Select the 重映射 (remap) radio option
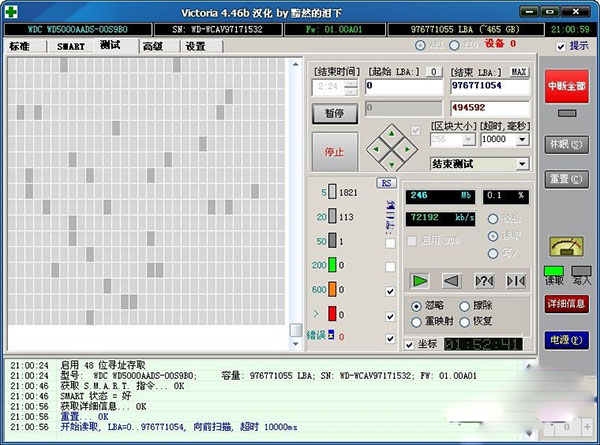This screenshot has width=600, height=445. 418,322
